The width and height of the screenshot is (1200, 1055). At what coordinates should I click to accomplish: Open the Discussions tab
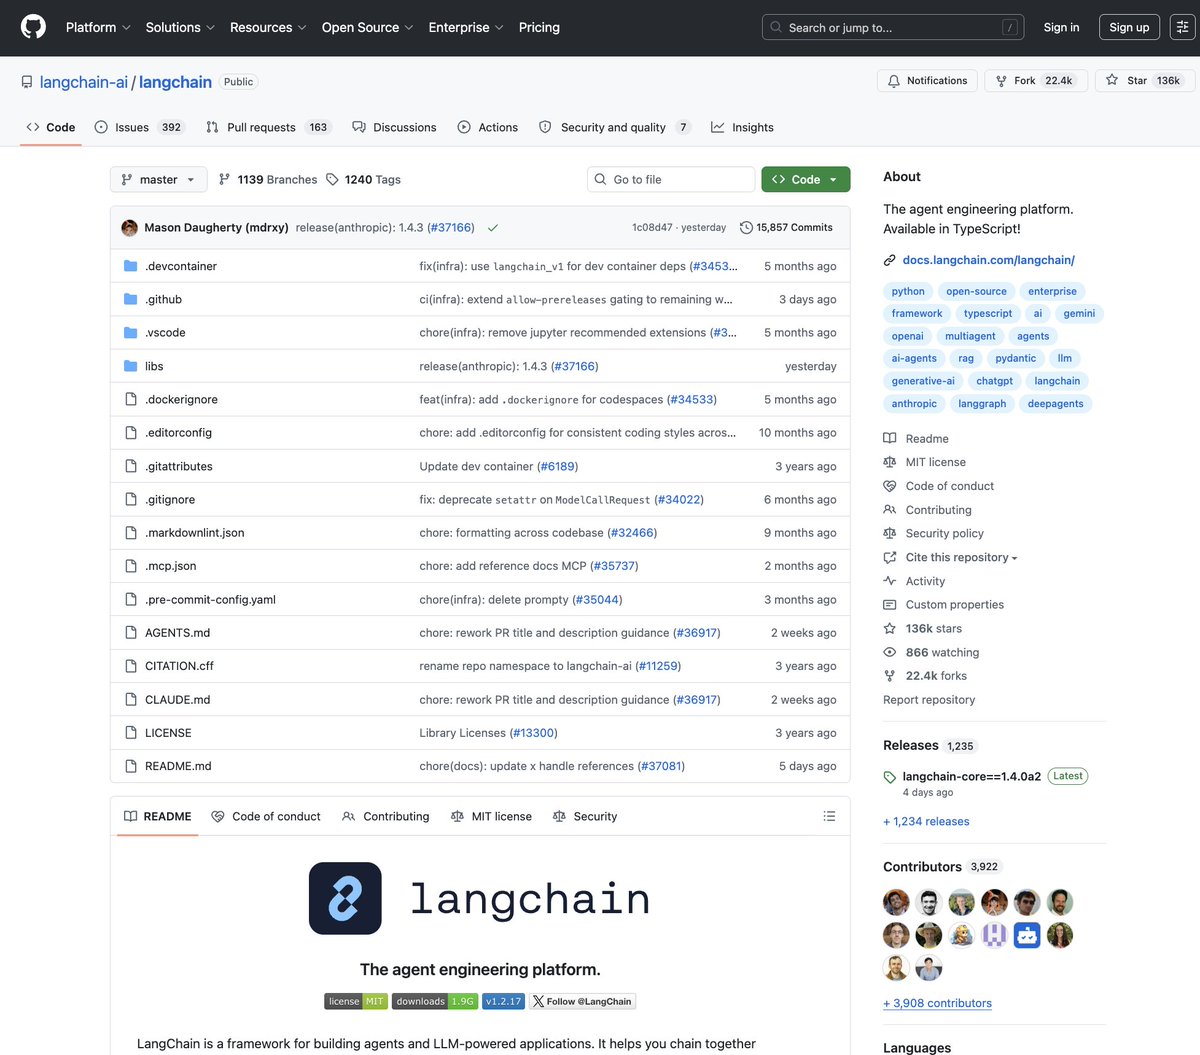[394, 127]
